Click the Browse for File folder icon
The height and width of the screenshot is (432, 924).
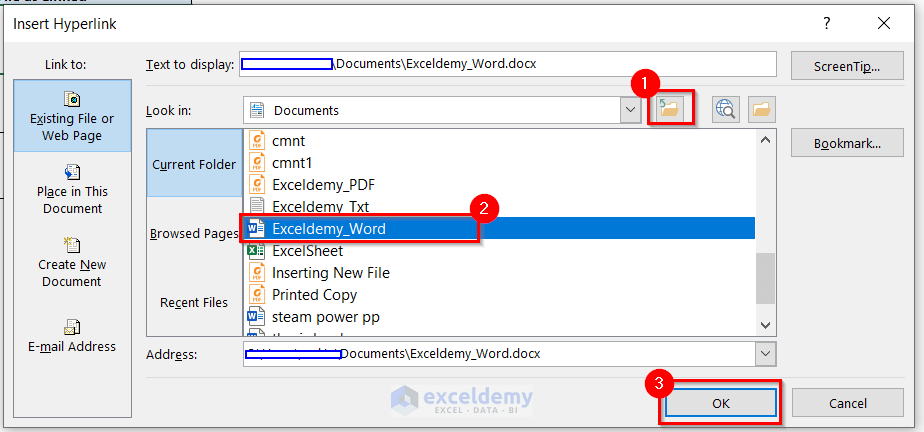tap(761, 110)
